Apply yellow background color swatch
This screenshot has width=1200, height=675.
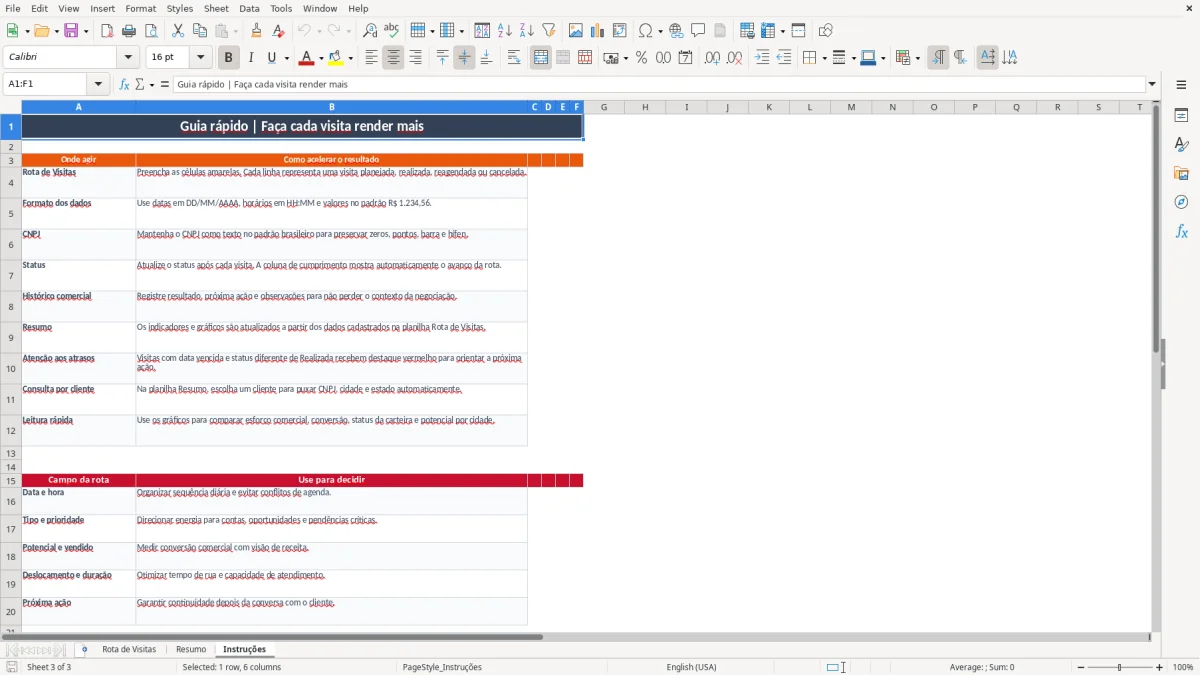[x=336, y=58]
